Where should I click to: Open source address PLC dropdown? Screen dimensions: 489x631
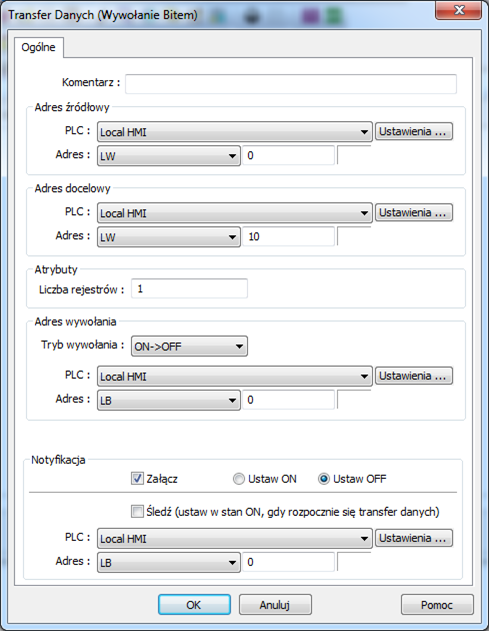[x=234, y=132]
